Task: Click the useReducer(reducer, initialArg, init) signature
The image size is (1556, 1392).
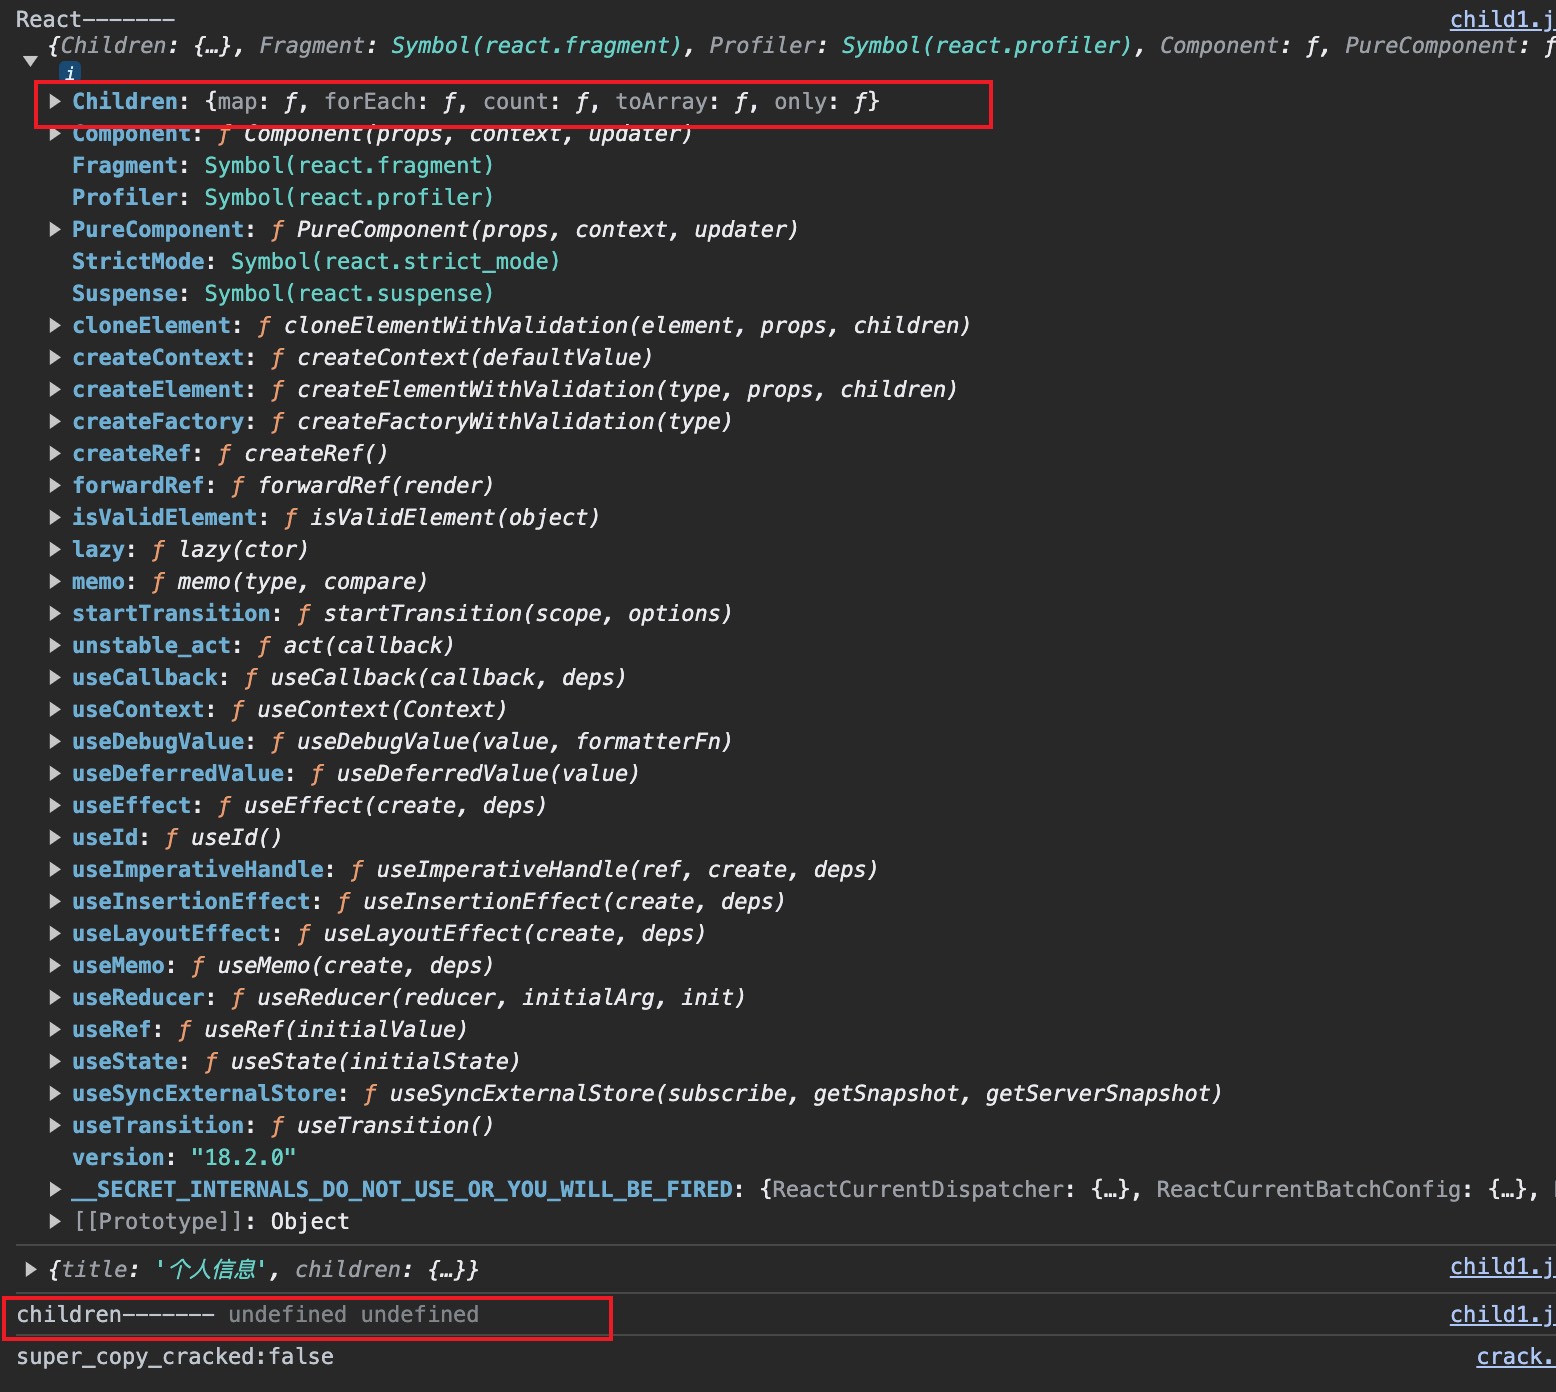Action: (501, 997)
